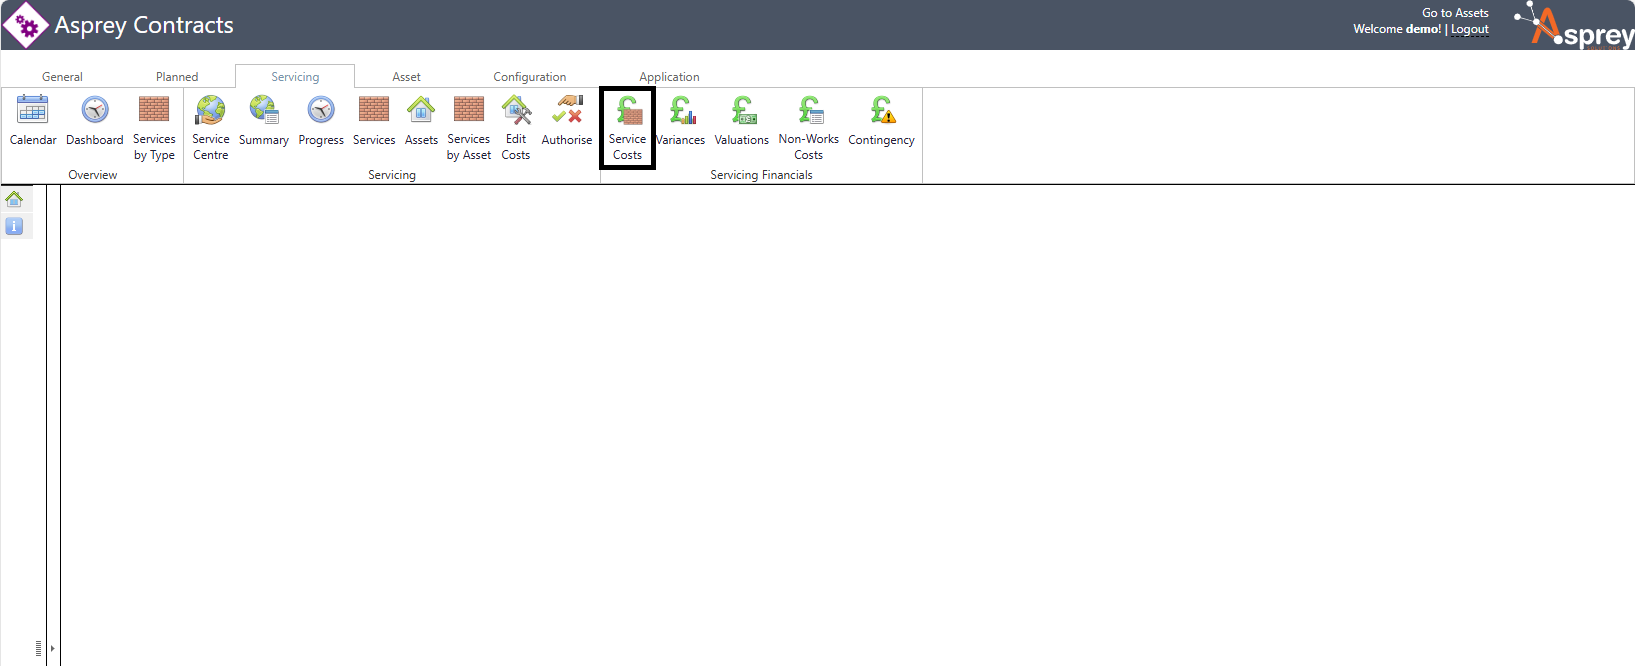Click the Authorise icon
The image size is (1635, 666).
(567, 110)
